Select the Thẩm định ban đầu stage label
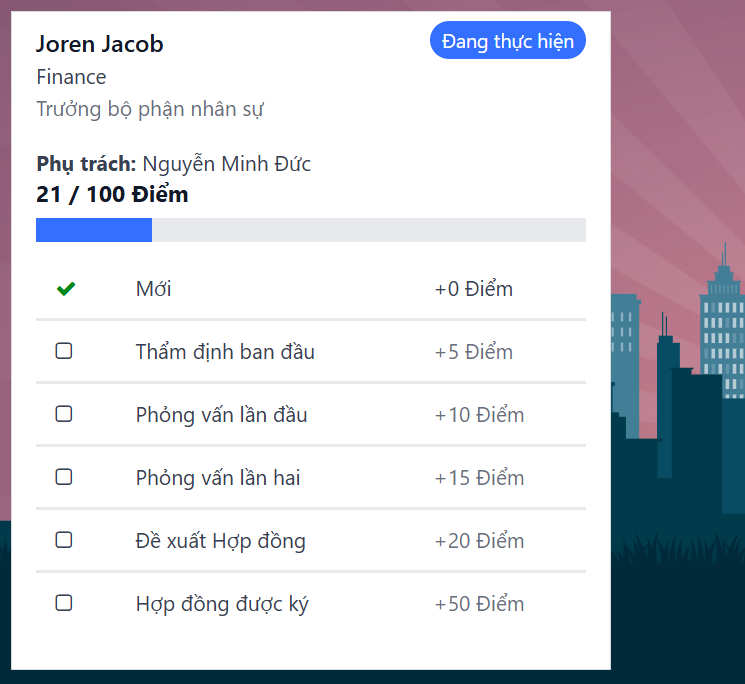The image size is (745, 684). (x=225, y=352)
